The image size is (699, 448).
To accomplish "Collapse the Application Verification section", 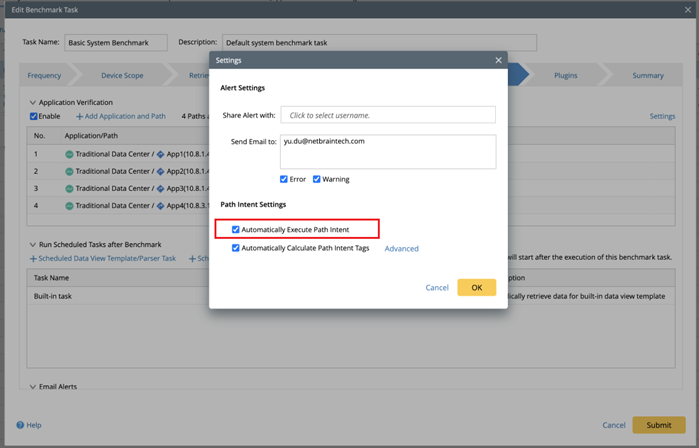I will (x=32, y=103).
